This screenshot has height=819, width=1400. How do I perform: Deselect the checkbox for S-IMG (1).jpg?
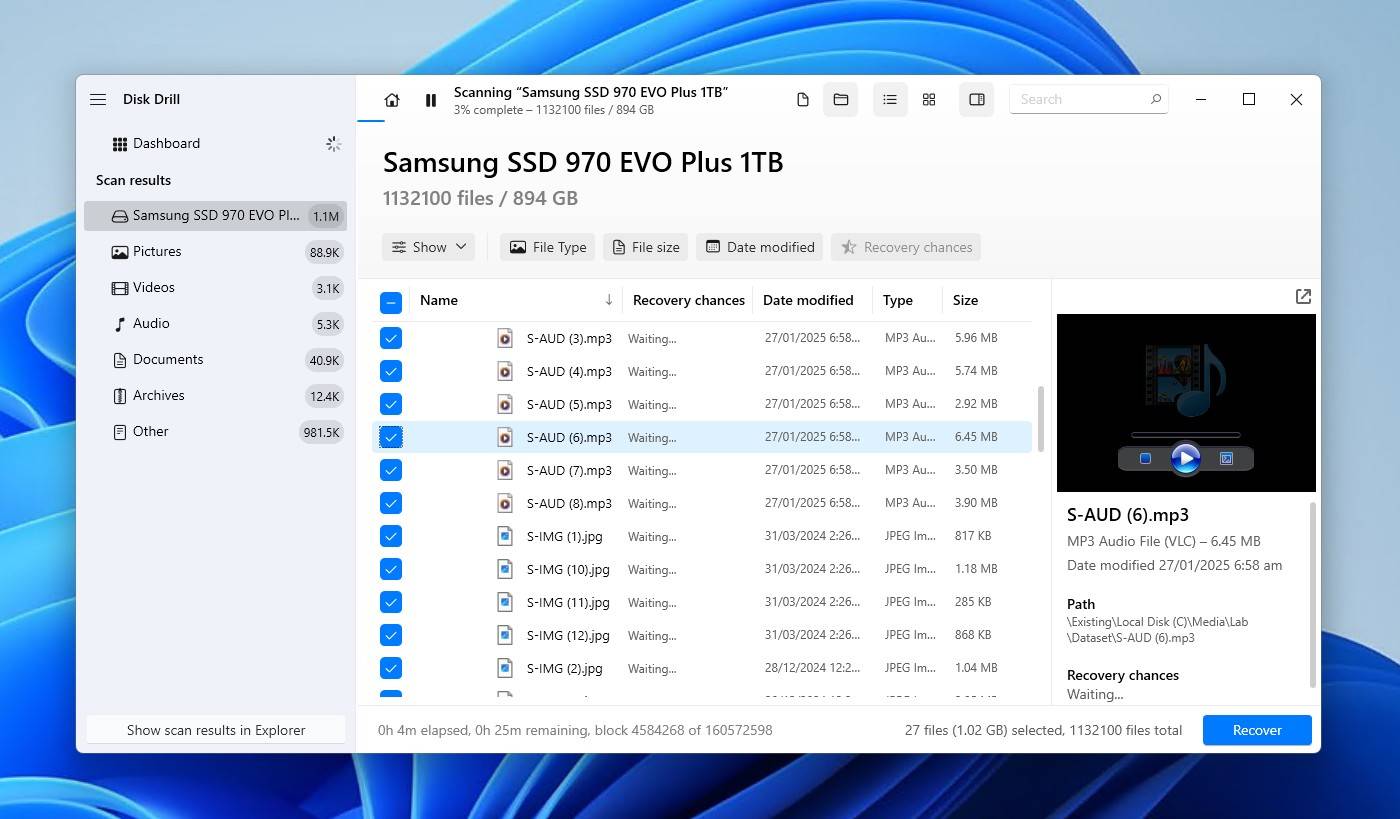pyautogui.click(x=391, y=536)
